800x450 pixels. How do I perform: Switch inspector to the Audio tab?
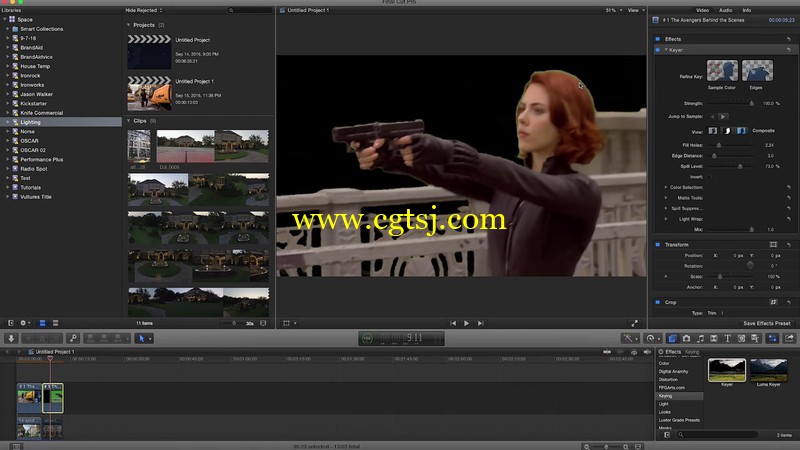725,10
